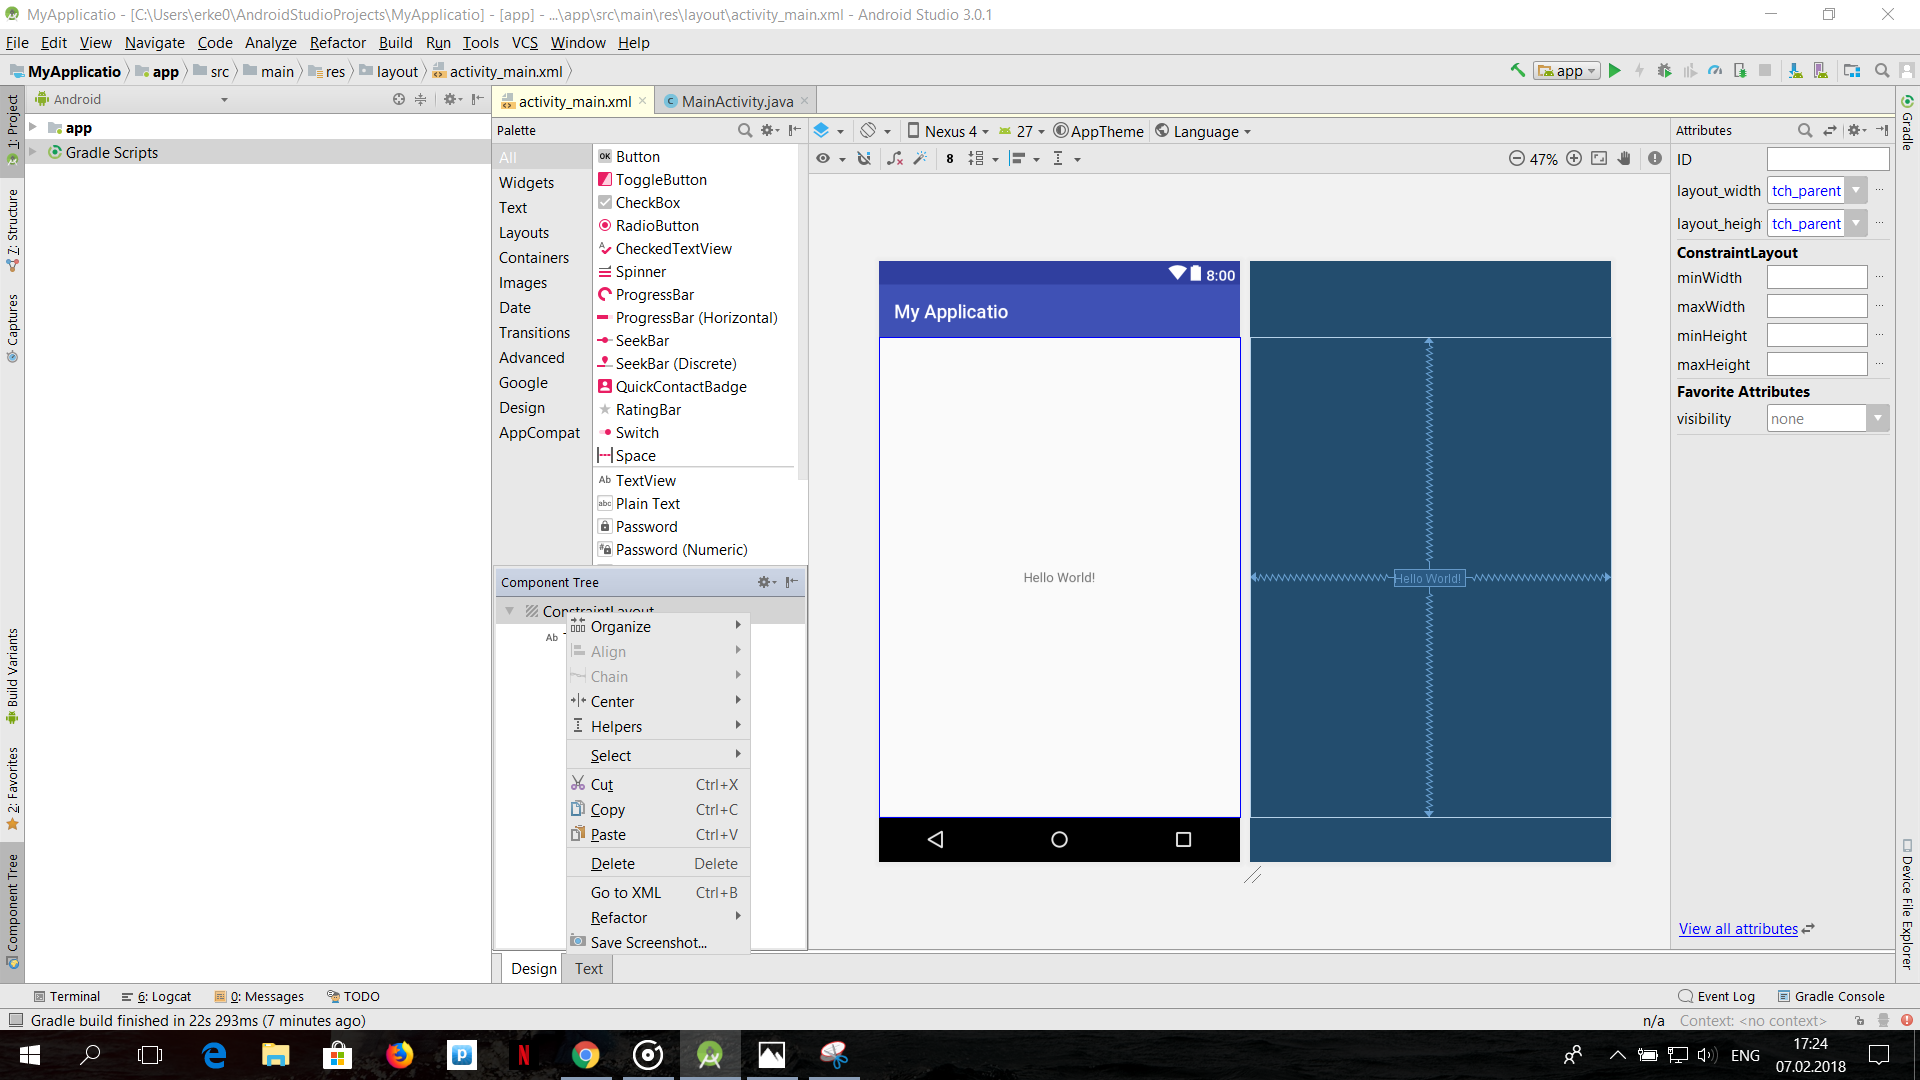Open Firefox from the taskbar

400,1055
